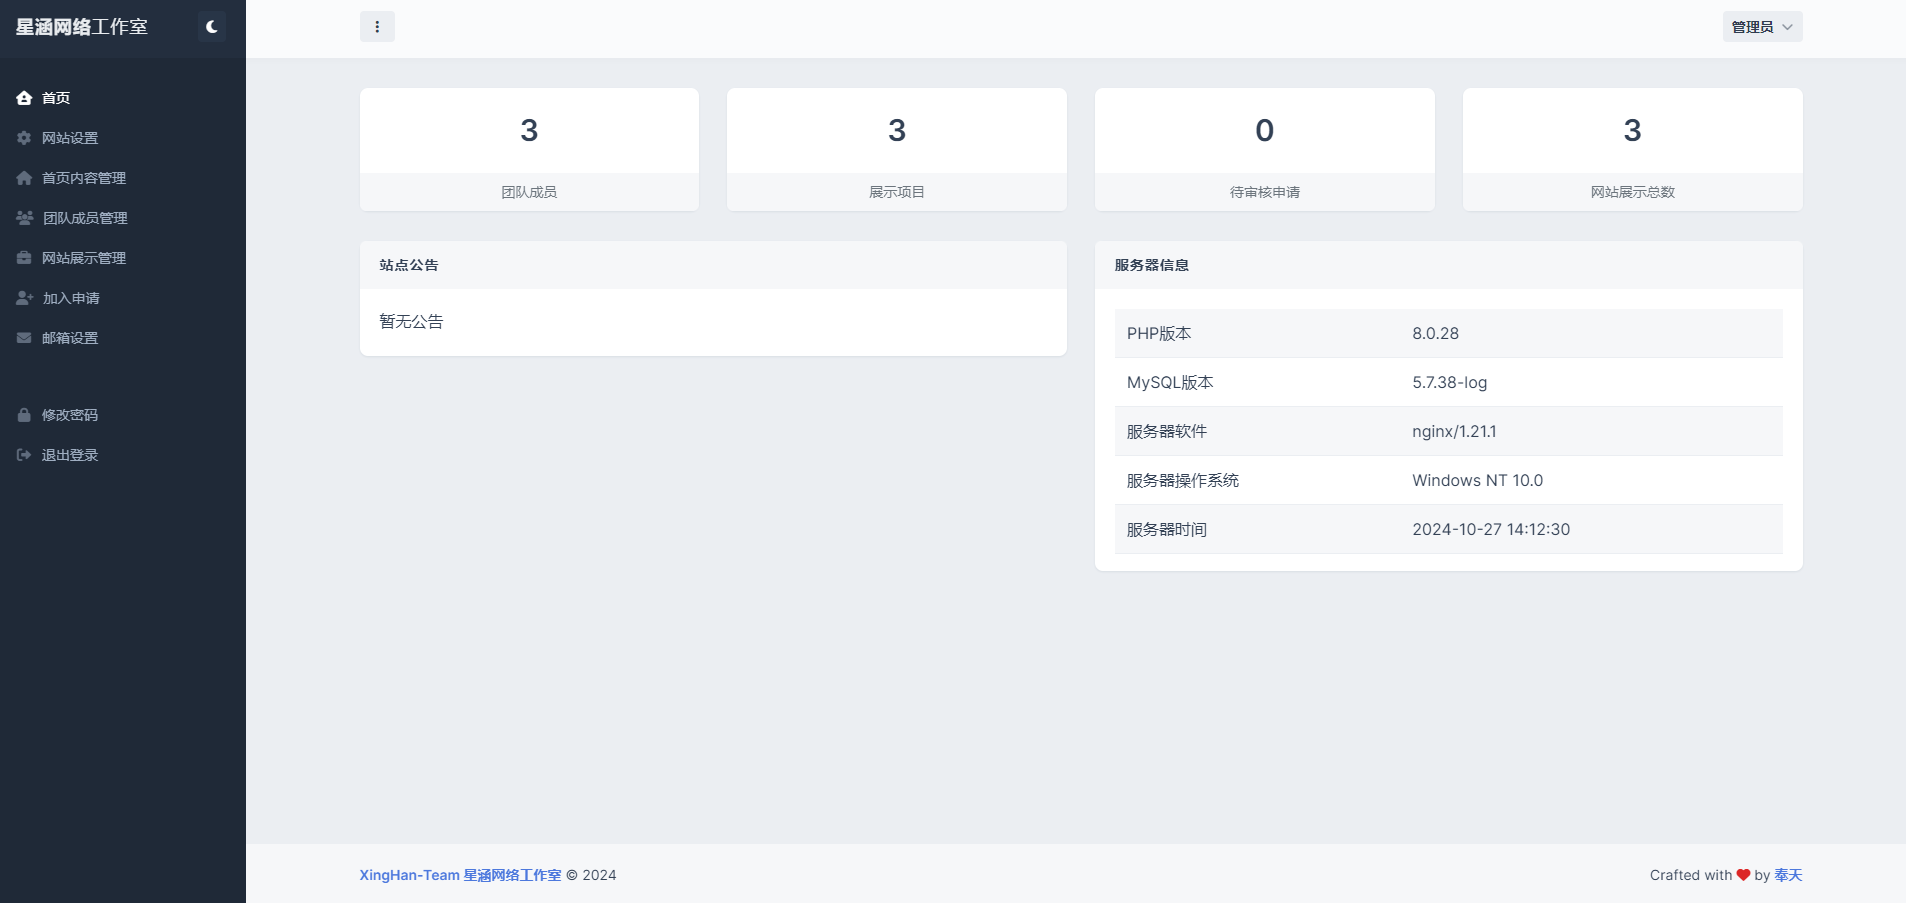Click the add-user icon for 加入申请
This screenshot has width=1906, height=903.
(x=24, y=298)
